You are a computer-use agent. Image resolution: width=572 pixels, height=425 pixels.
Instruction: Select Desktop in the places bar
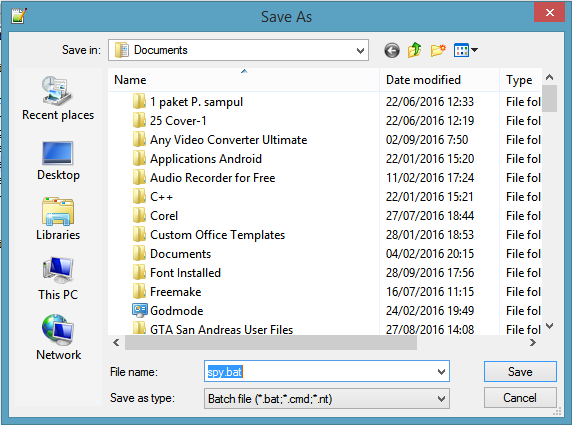point(58,161)
